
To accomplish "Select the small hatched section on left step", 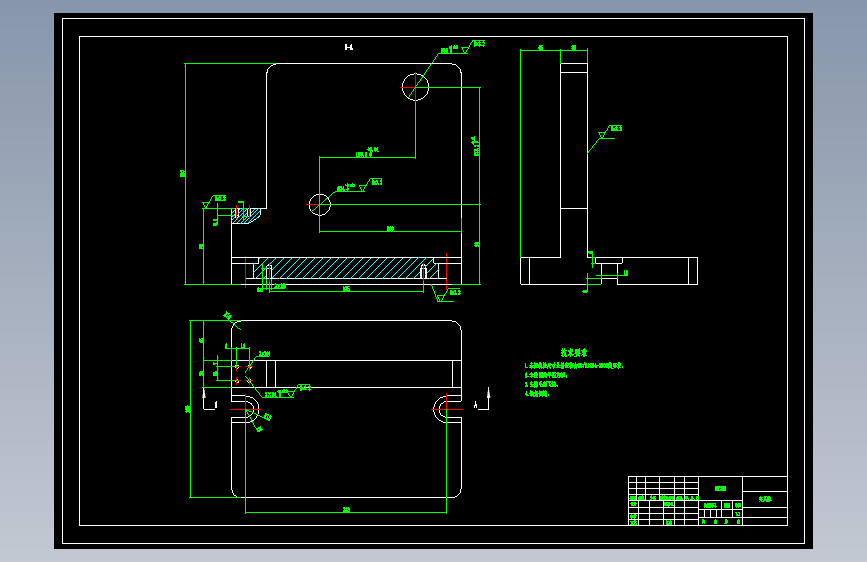I will (245, 215).
